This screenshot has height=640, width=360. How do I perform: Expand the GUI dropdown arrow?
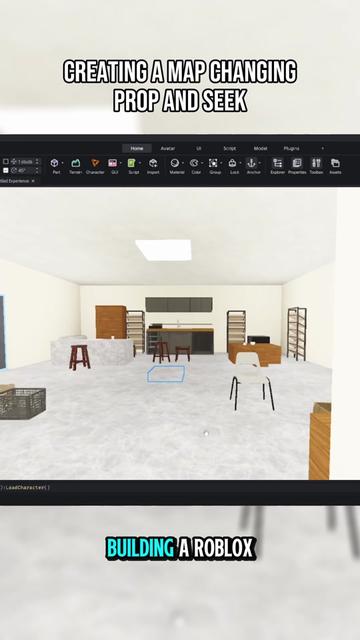121,163
